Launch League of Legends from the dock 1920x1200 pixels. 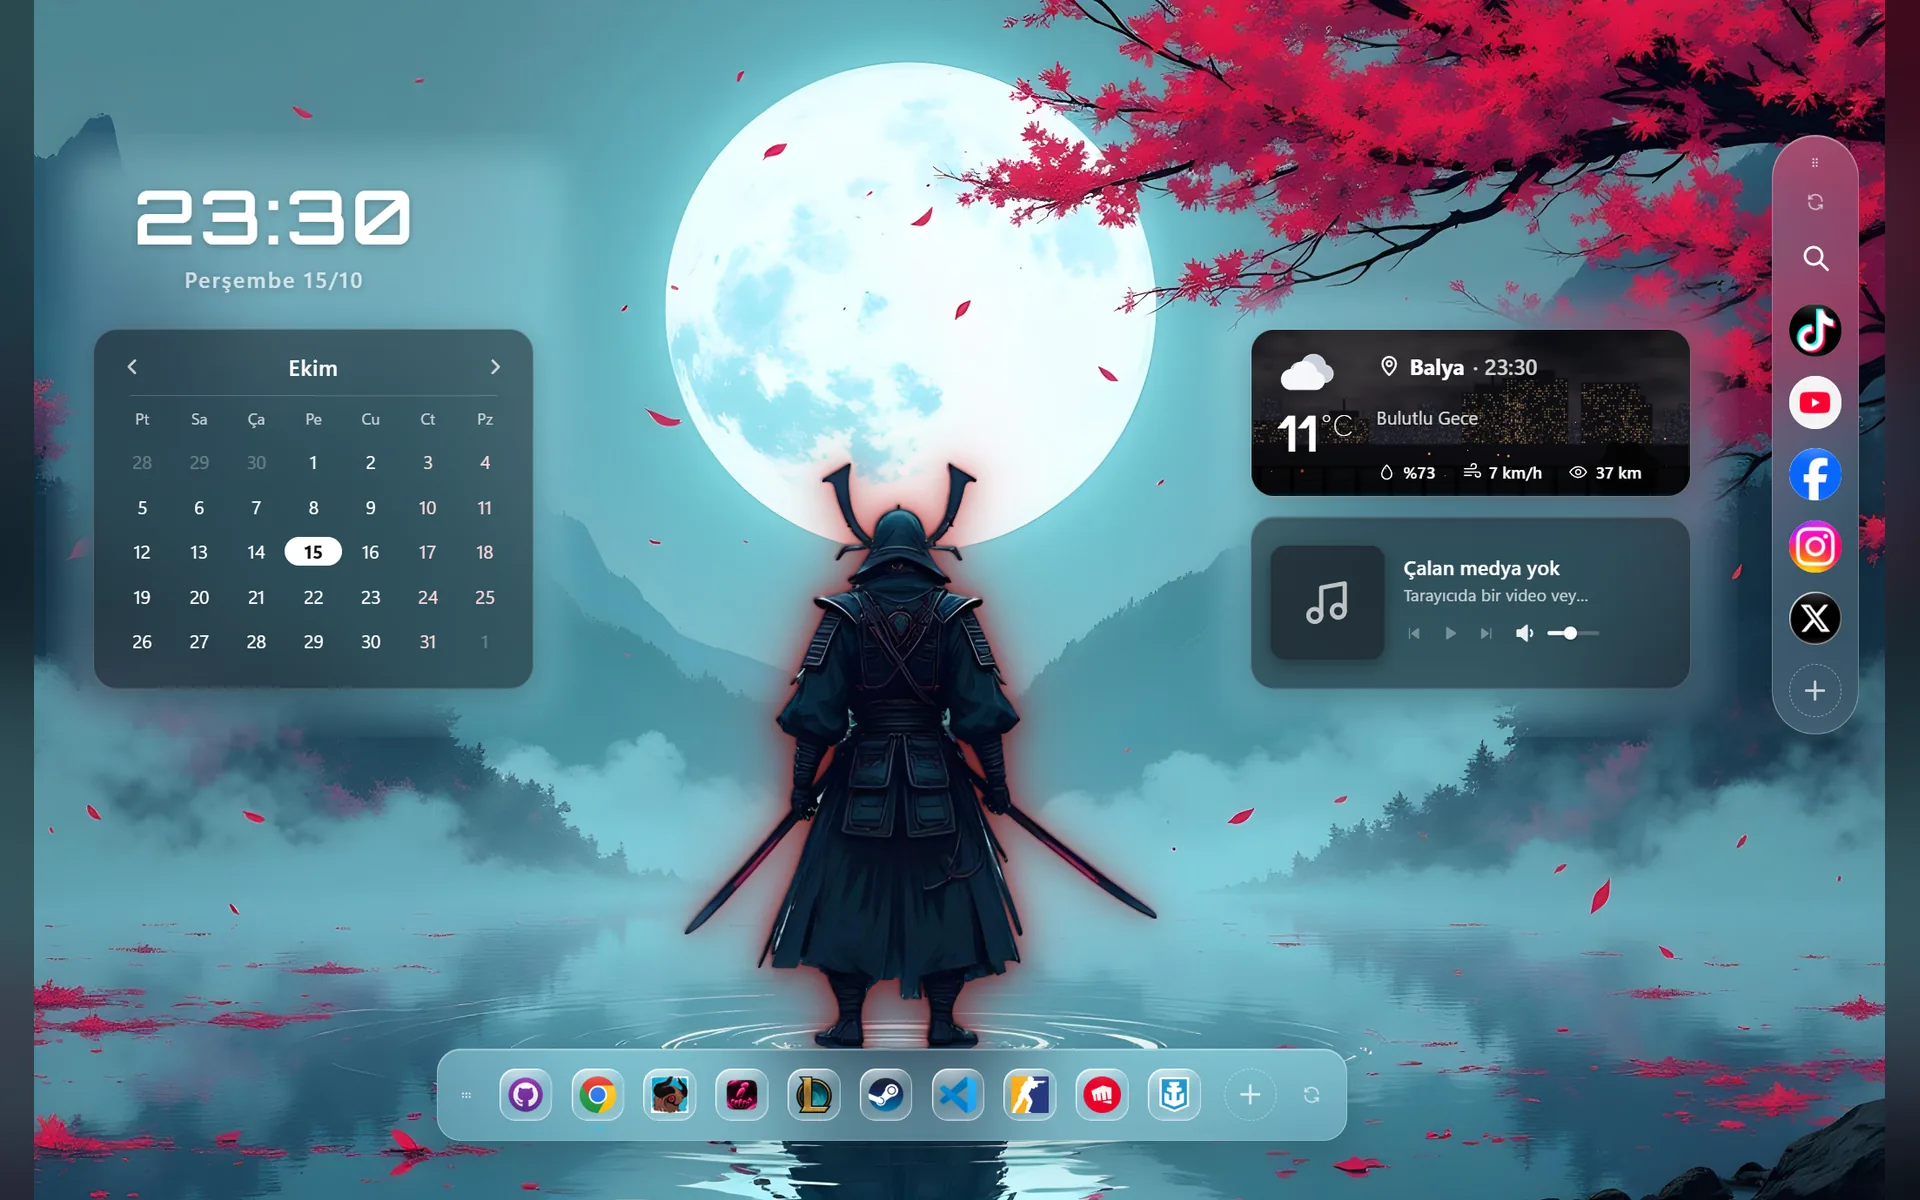click(x=813, y=1095)
